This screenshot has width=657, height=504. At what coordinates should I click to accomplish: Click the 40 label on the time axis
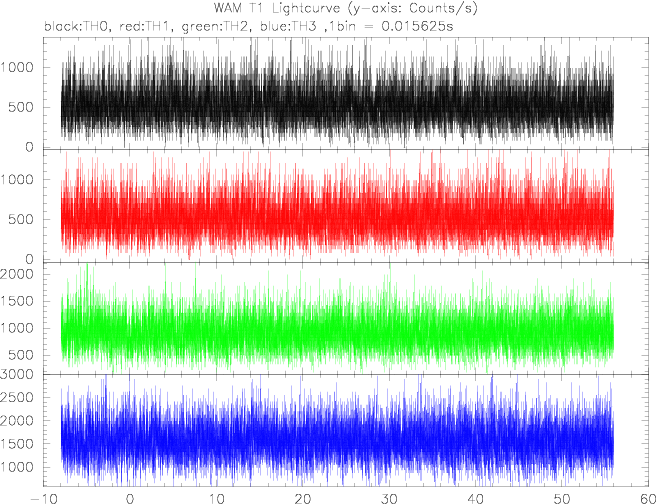tap(476, 499)
